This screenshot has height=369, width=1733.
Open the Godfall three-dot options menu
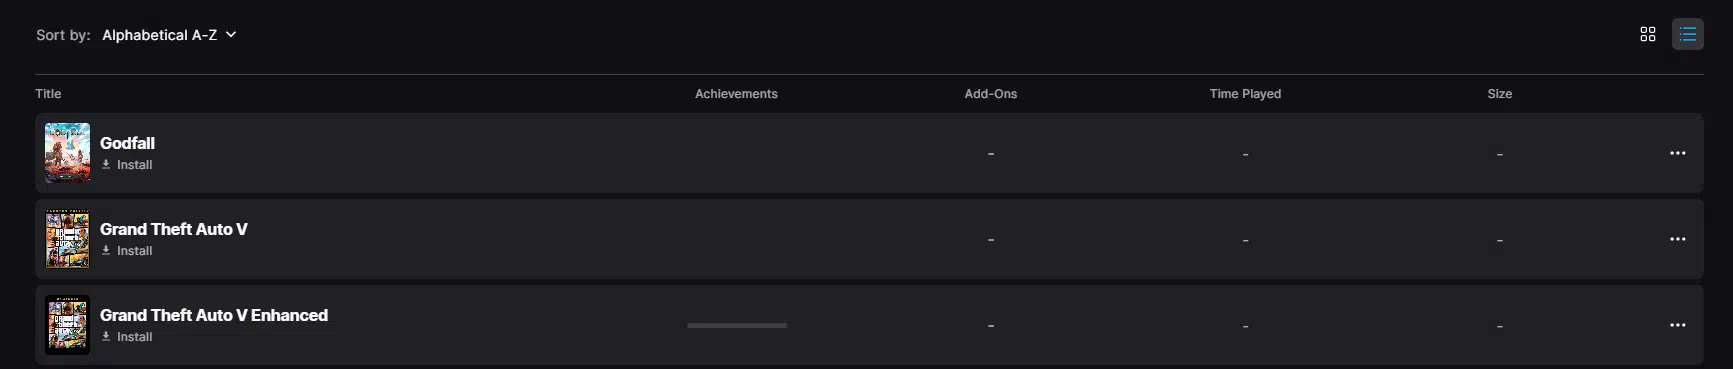[x=1678, y=153]
